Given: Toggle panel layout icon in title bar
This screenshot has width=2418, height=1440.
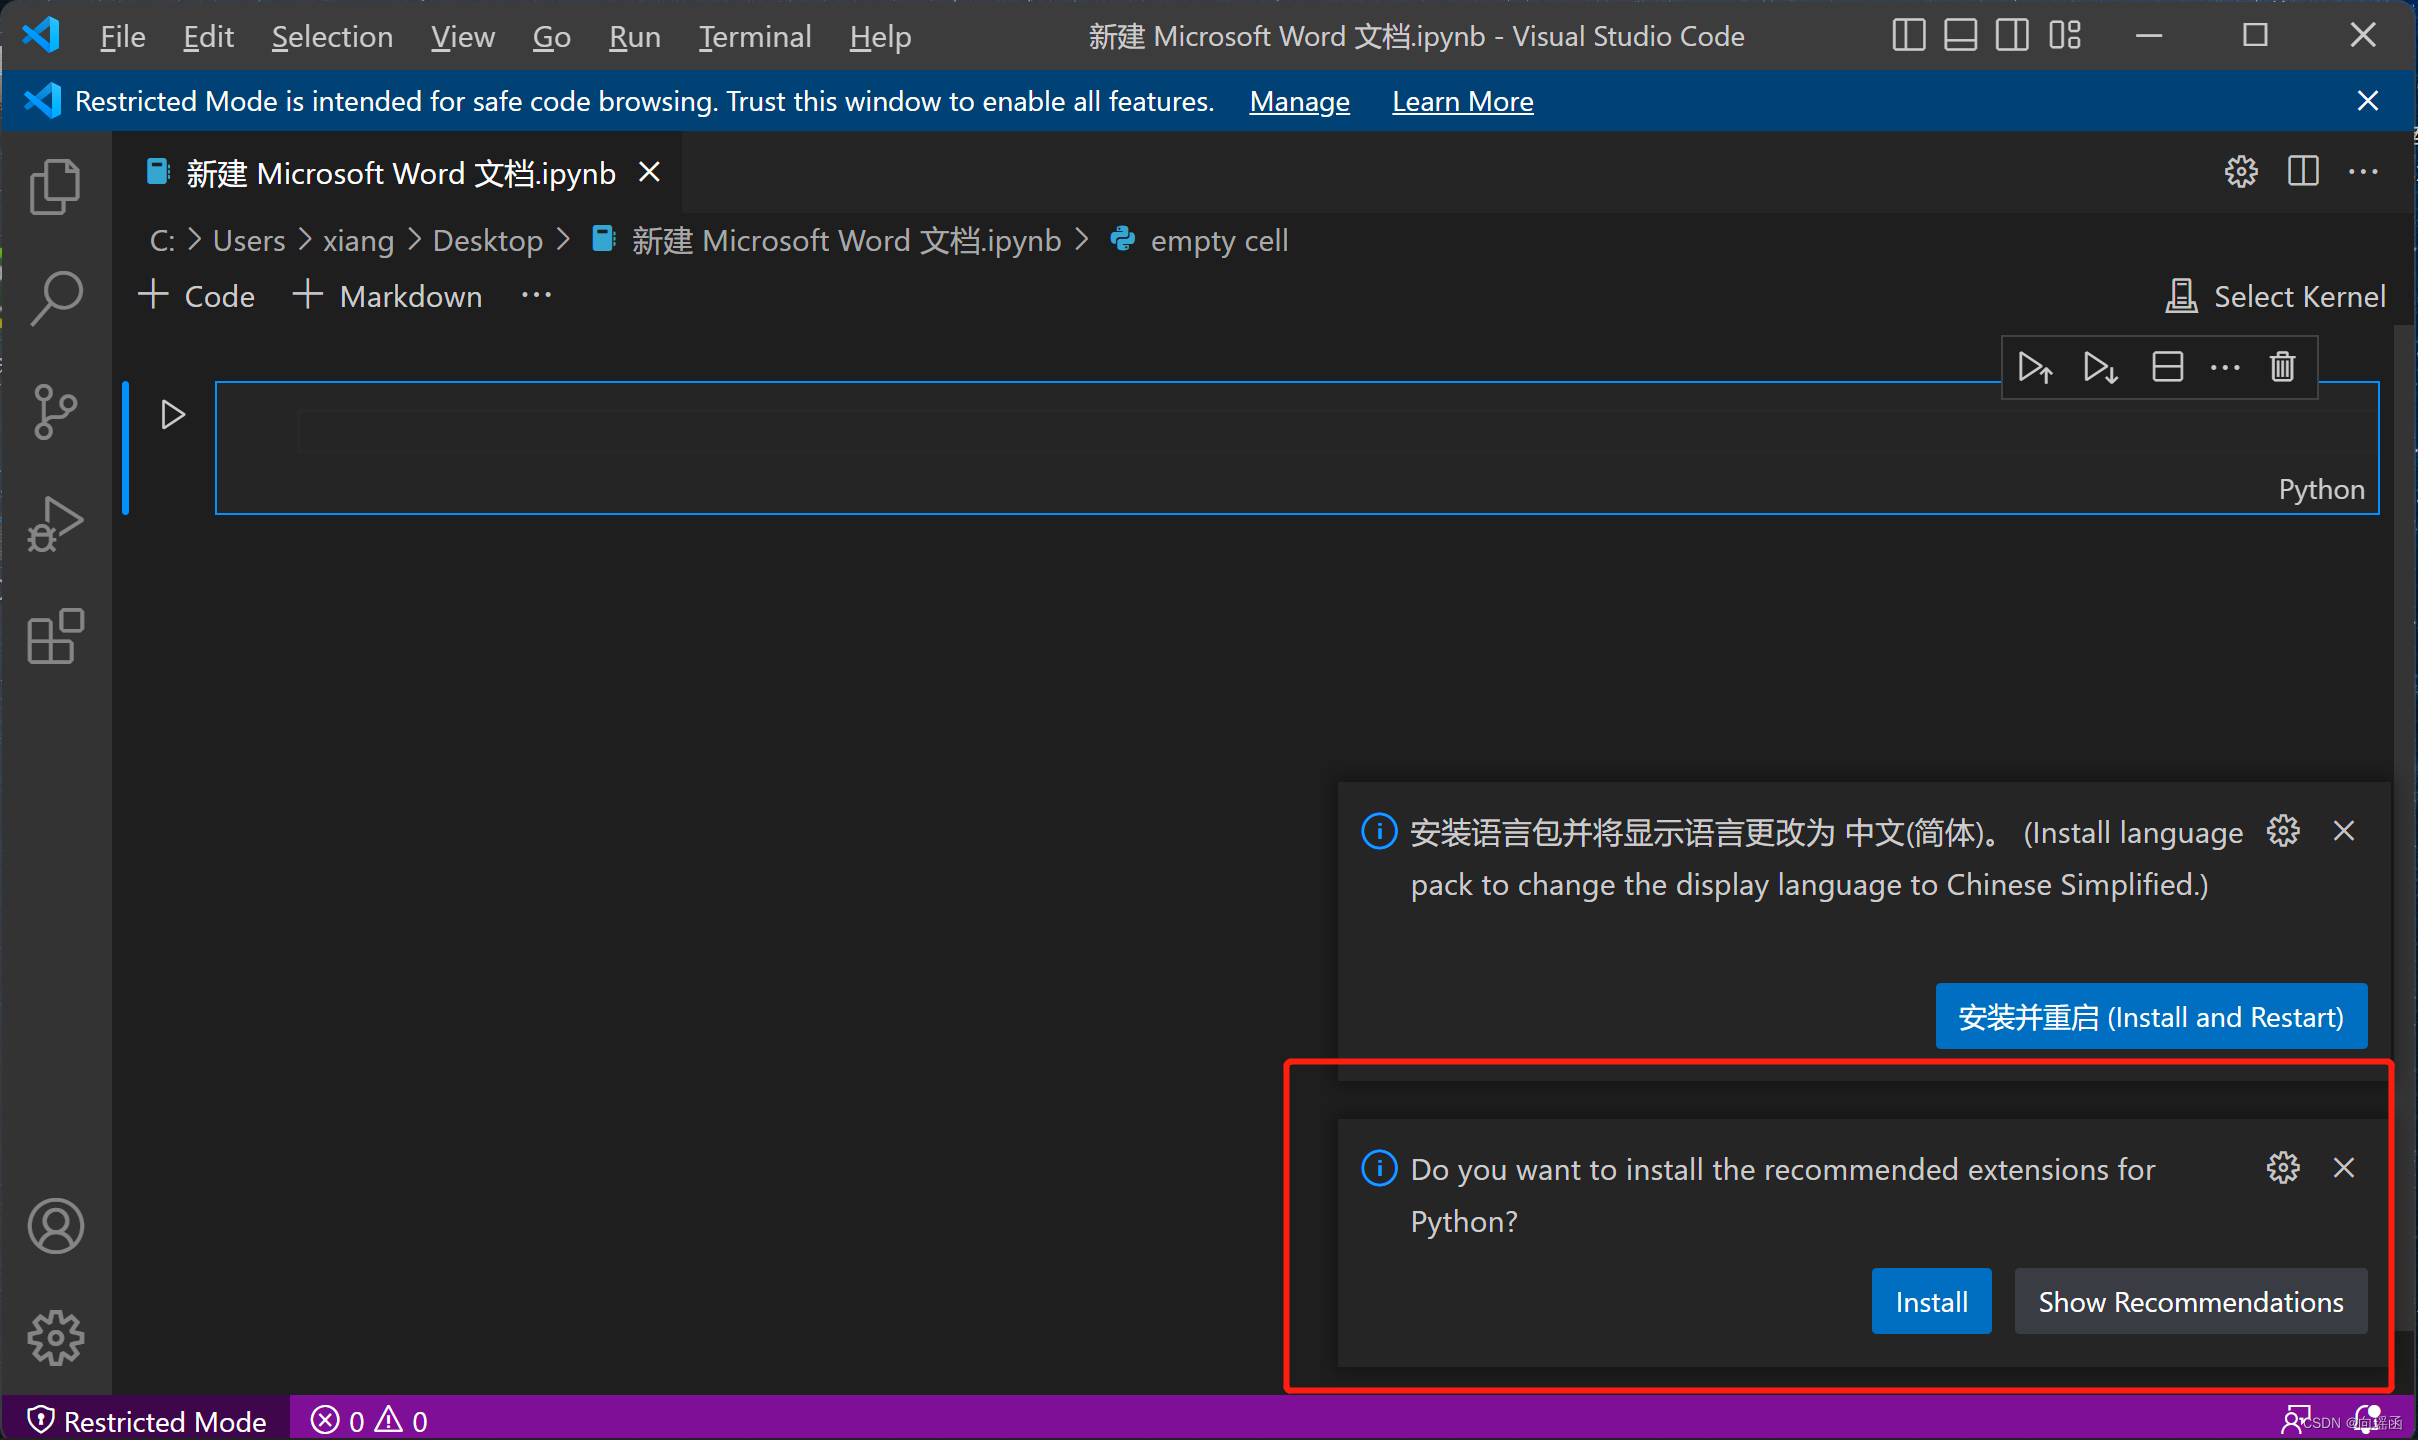Looking at the screenshot, I should [x=1960, y=35].
